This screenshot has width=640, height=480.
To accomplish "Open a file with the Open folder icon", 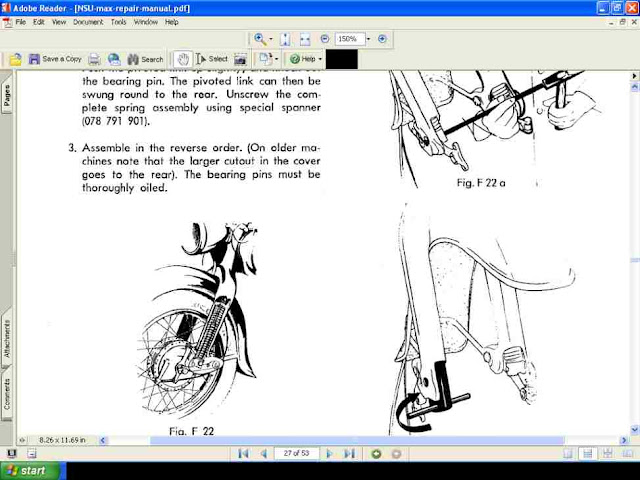I will tap(16, 60).
